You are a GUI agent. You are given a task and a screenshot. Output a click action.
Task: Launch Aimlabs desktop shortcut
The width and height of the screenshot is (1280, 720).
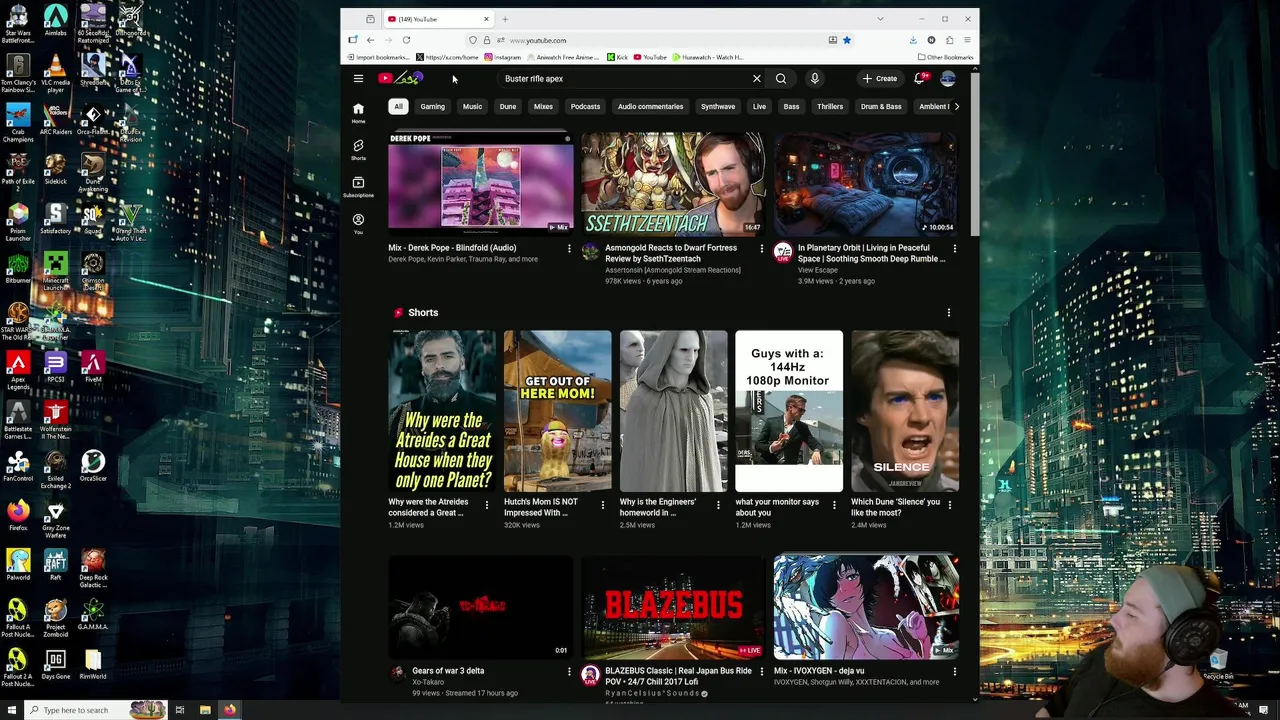click(x=55, y=22)
